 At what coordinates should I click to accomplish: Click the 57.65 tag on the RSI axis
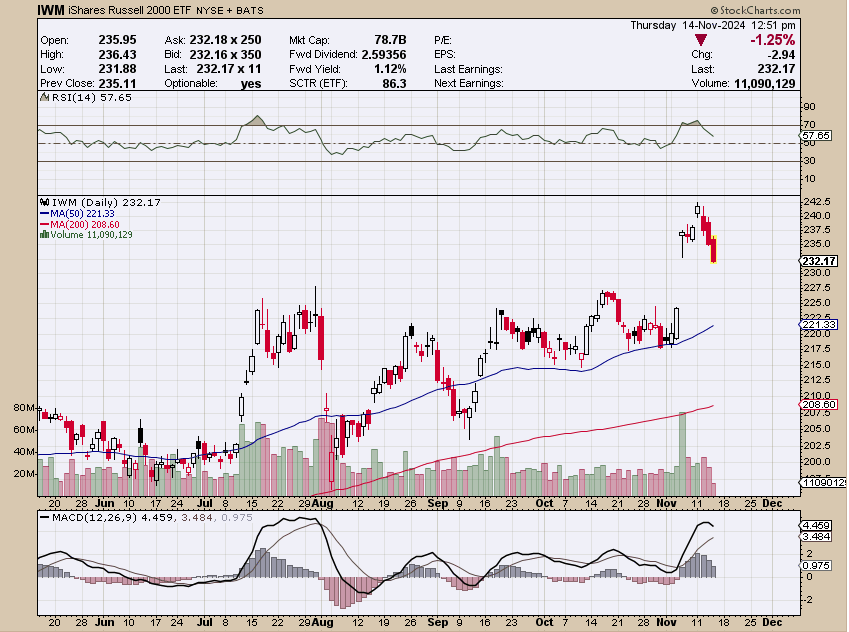[817, 135]
